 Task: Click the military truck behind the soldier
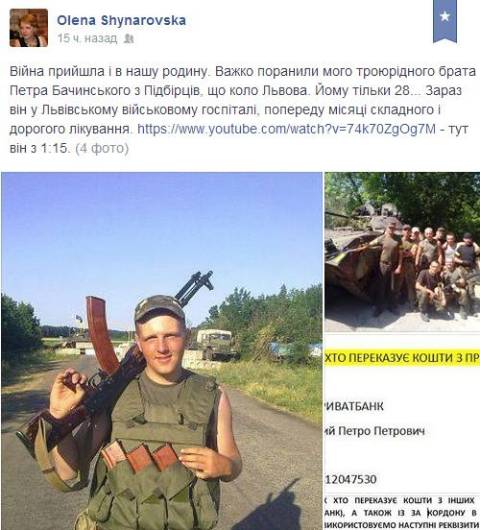click(216, 344)
